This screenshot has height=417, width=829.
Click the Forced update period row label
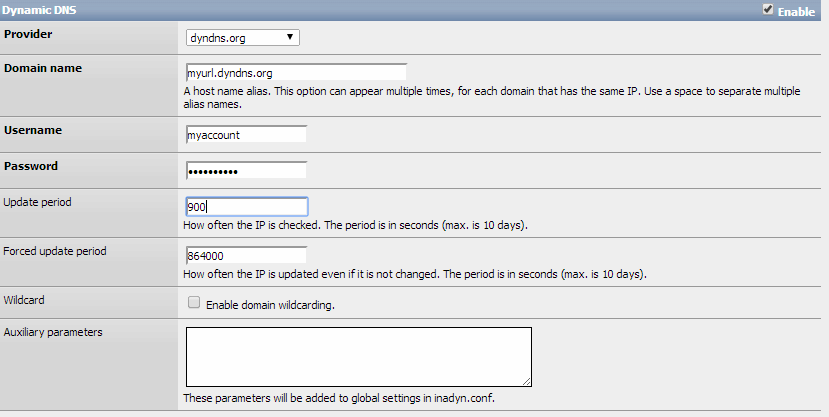[x=55, y=251]
